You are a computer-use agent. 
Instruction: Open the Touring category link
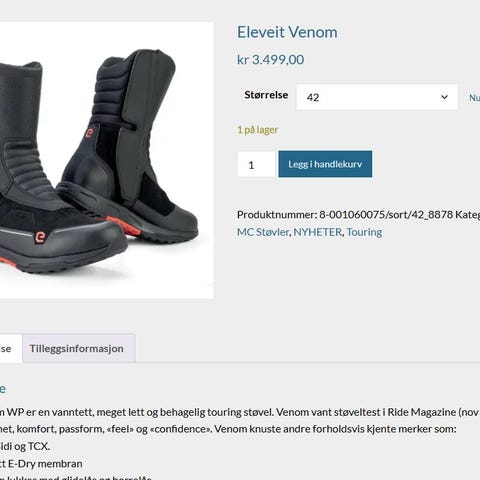[x=364, y=232]
